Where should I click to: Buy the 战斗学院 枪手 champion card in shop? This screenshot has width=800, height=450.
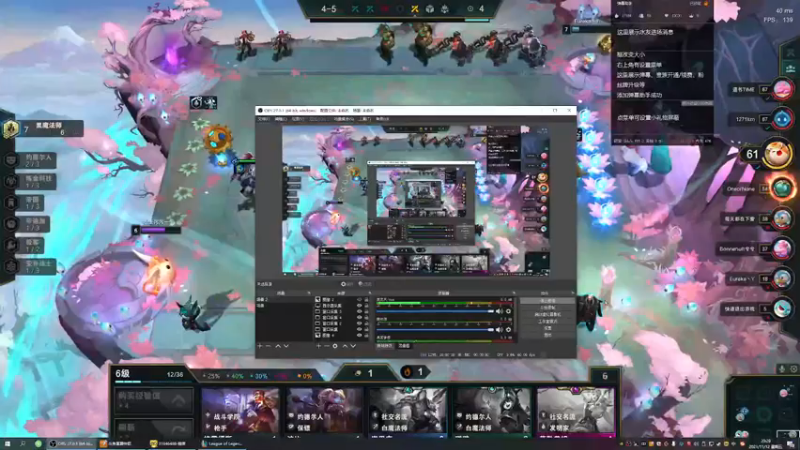coord(240,412)
